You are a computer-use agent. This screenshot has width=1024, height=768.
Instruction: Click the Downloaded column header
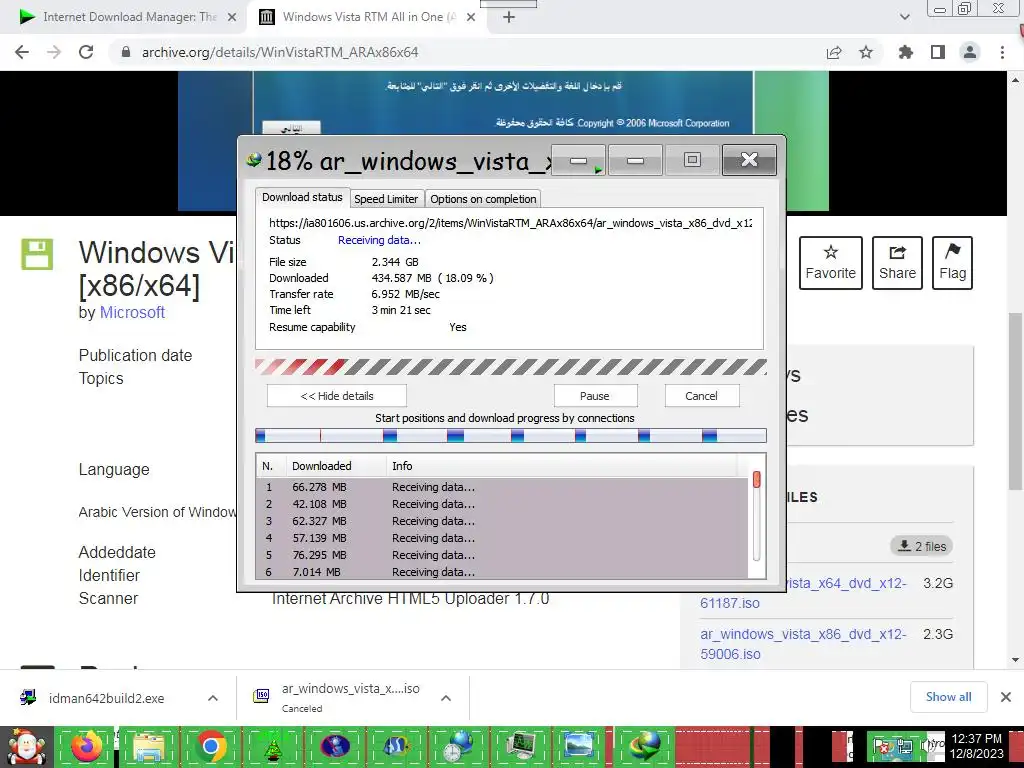(336, 466)
